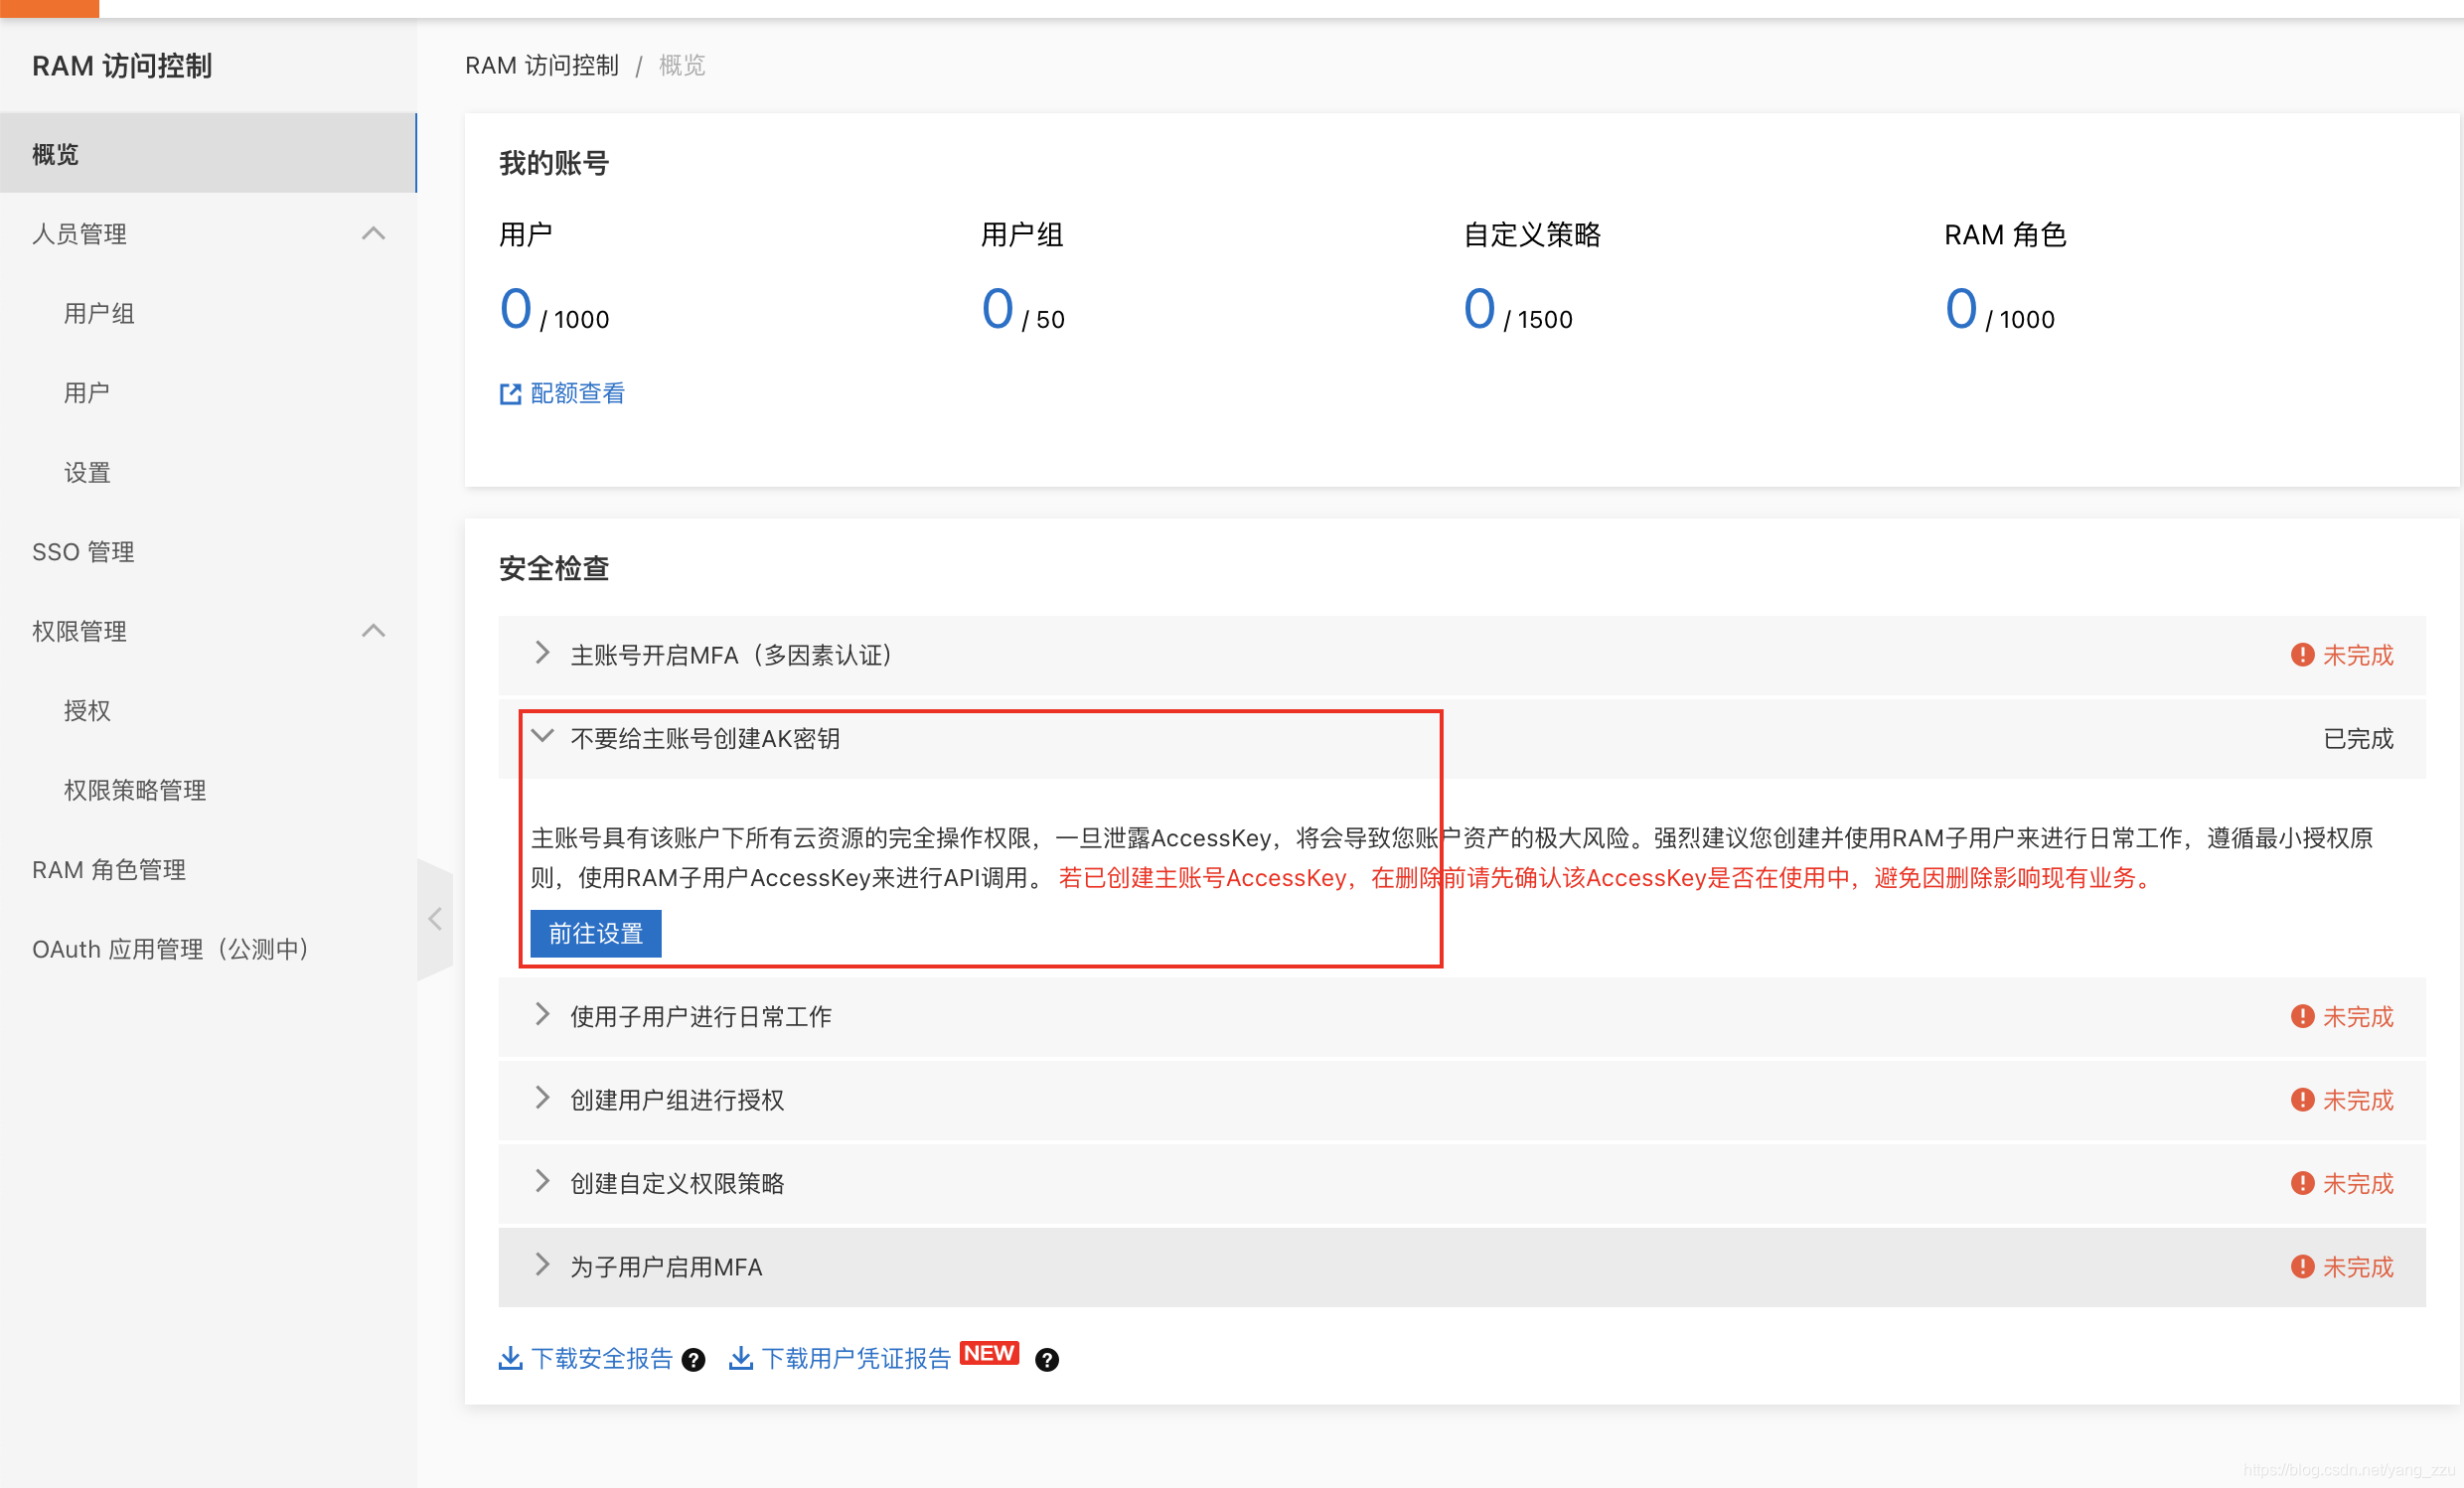Viewport: 2464px width, 1488px height.
Task: Click the download icon beside 下载用户凭证报告
Action: tap(741, 1358)
